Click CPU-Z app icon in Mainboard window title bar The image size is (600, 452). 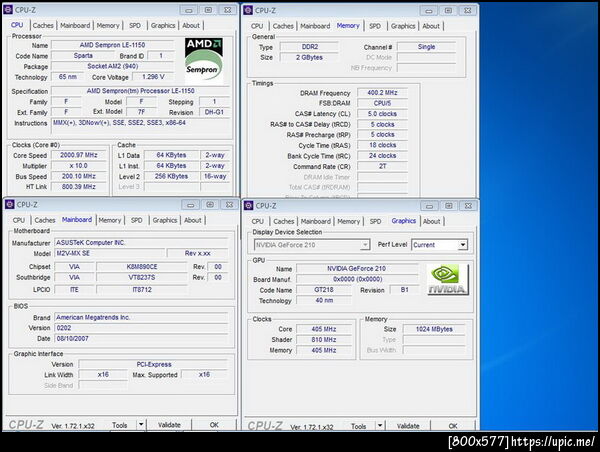coord(10,204)
